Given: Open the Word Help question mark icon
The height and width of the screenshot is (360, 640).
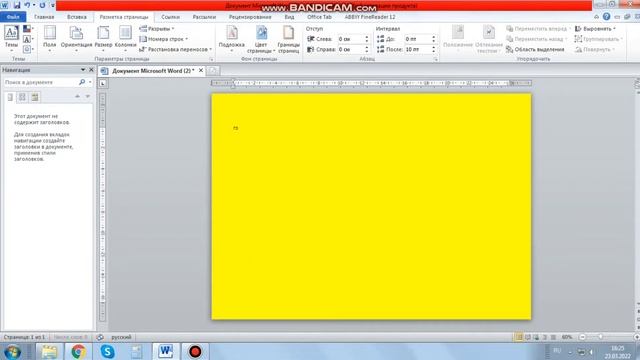Looking at the screenshot, I should (607, 17).
